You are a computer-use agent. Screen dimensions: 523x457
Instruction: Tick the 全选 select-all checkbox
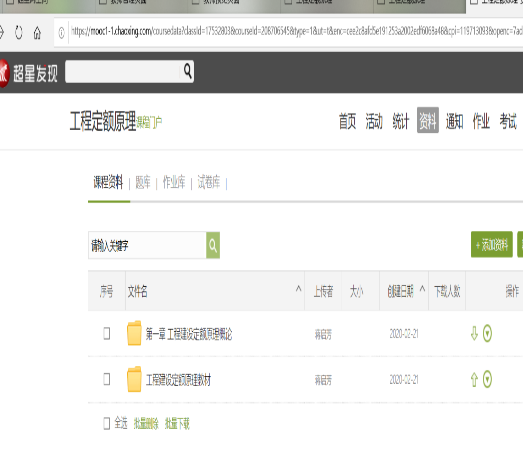tap(106, 424)
